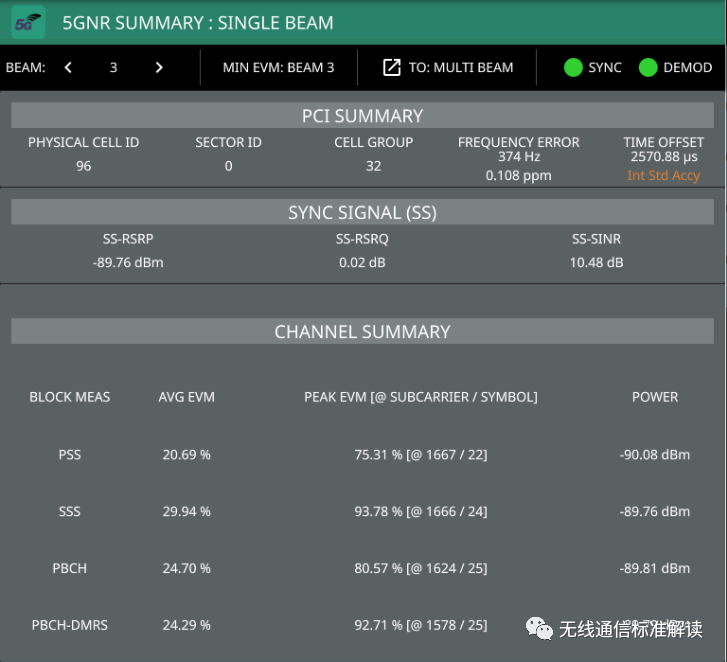Click the beam number 3 field
The width and height of the screenshot is (727, 662).
[113, 68]
